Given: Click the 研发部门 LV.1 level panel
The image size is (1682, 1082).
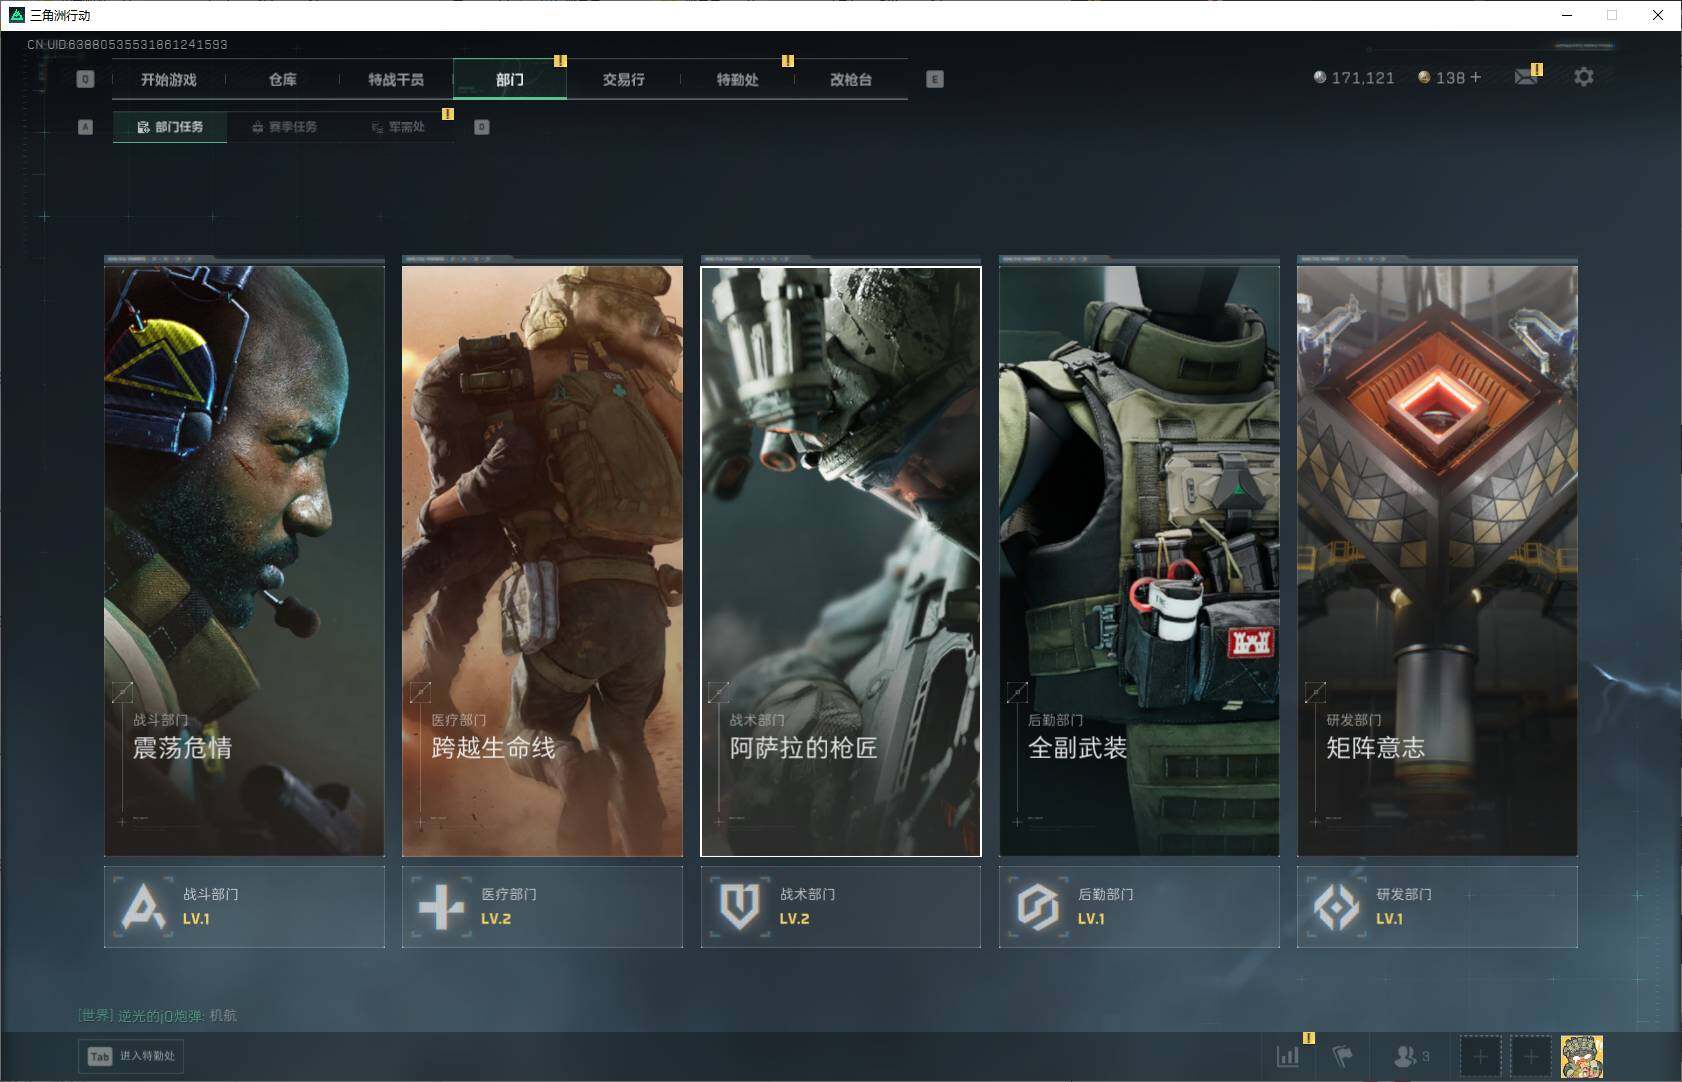Looking at the screenshot, I should click(1437, 907).
